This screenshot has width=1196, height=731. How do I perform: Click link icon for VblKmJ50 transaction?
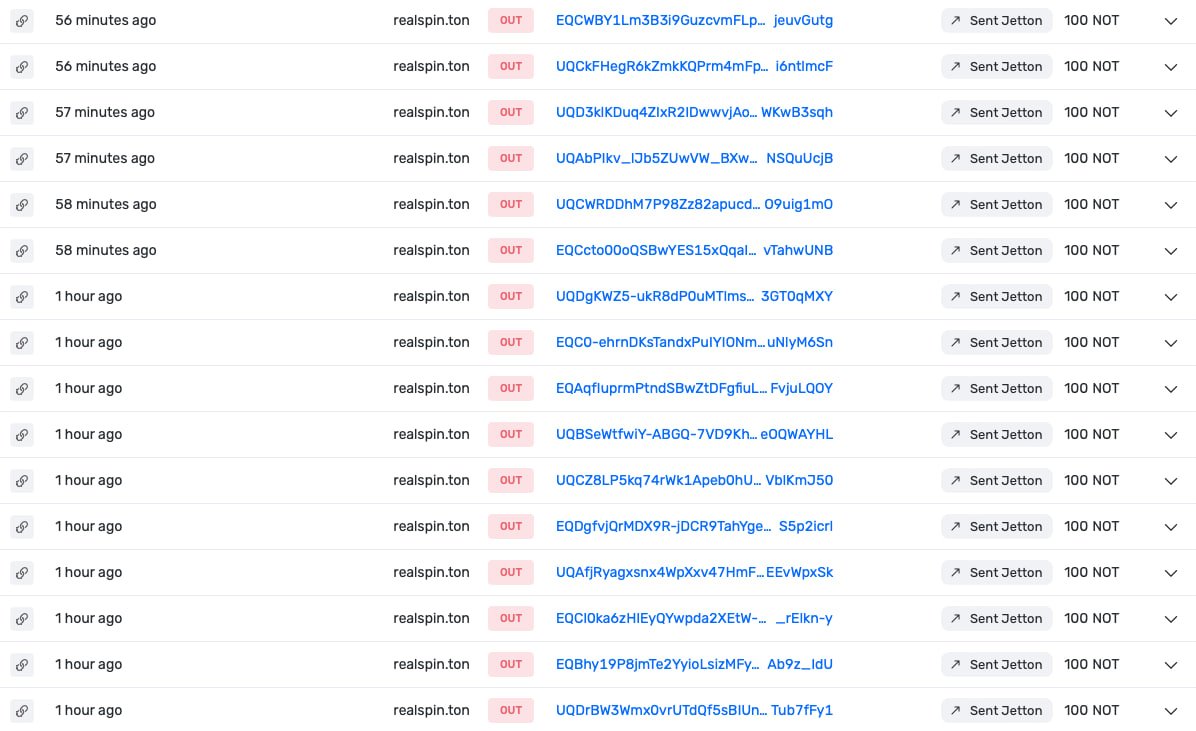pos(22,480)
